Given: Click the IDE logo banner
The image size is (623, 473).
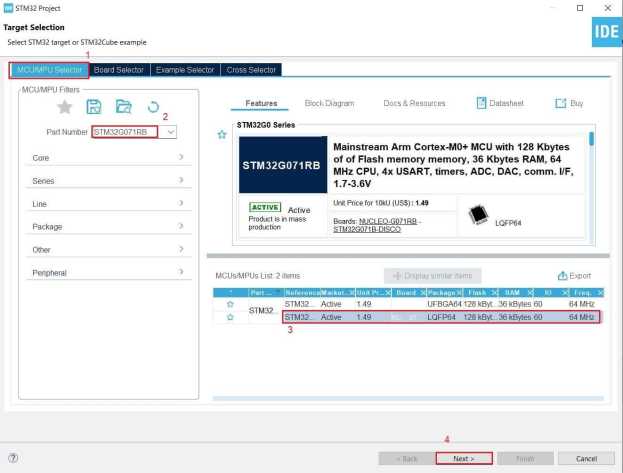Looking at the screenshot, I should point(607,32).
